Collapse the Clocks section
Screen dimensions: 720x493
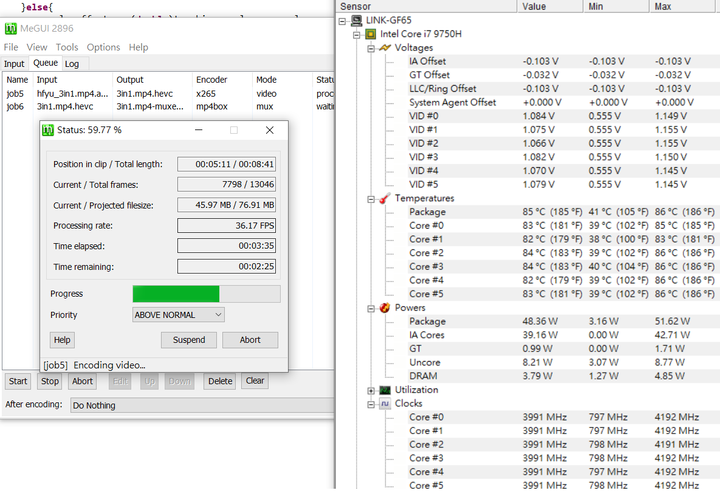(x=371, y=405)
